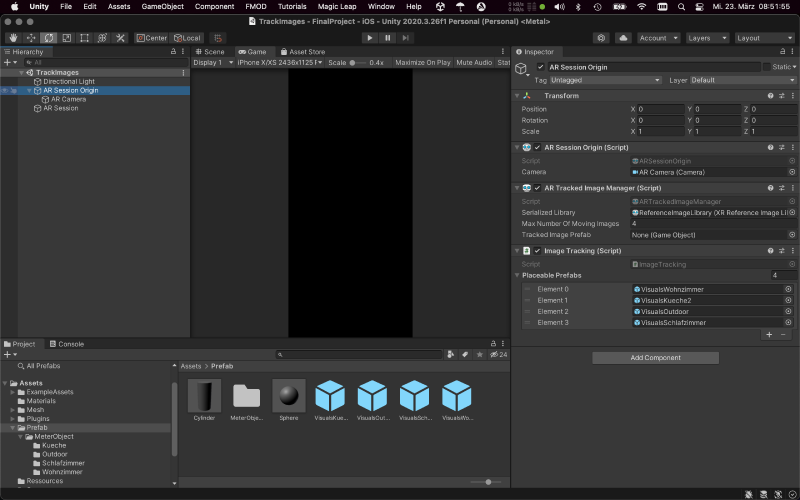800x500 pixels.
Task: Toggle AR Session Origin active checkbox
Action: click(540, 67)
